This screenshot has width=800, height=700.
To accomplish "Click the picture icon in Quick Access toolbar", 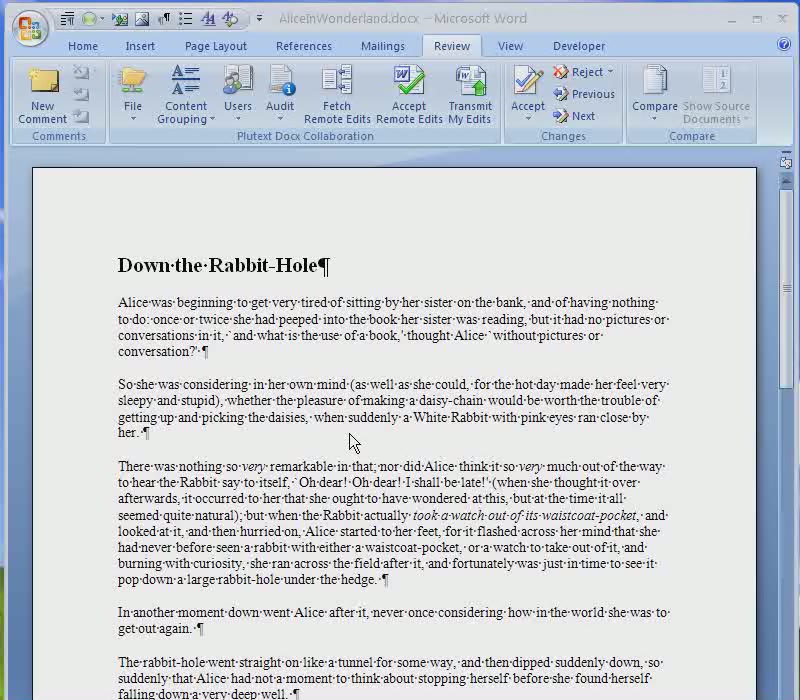I will (142, 19).
